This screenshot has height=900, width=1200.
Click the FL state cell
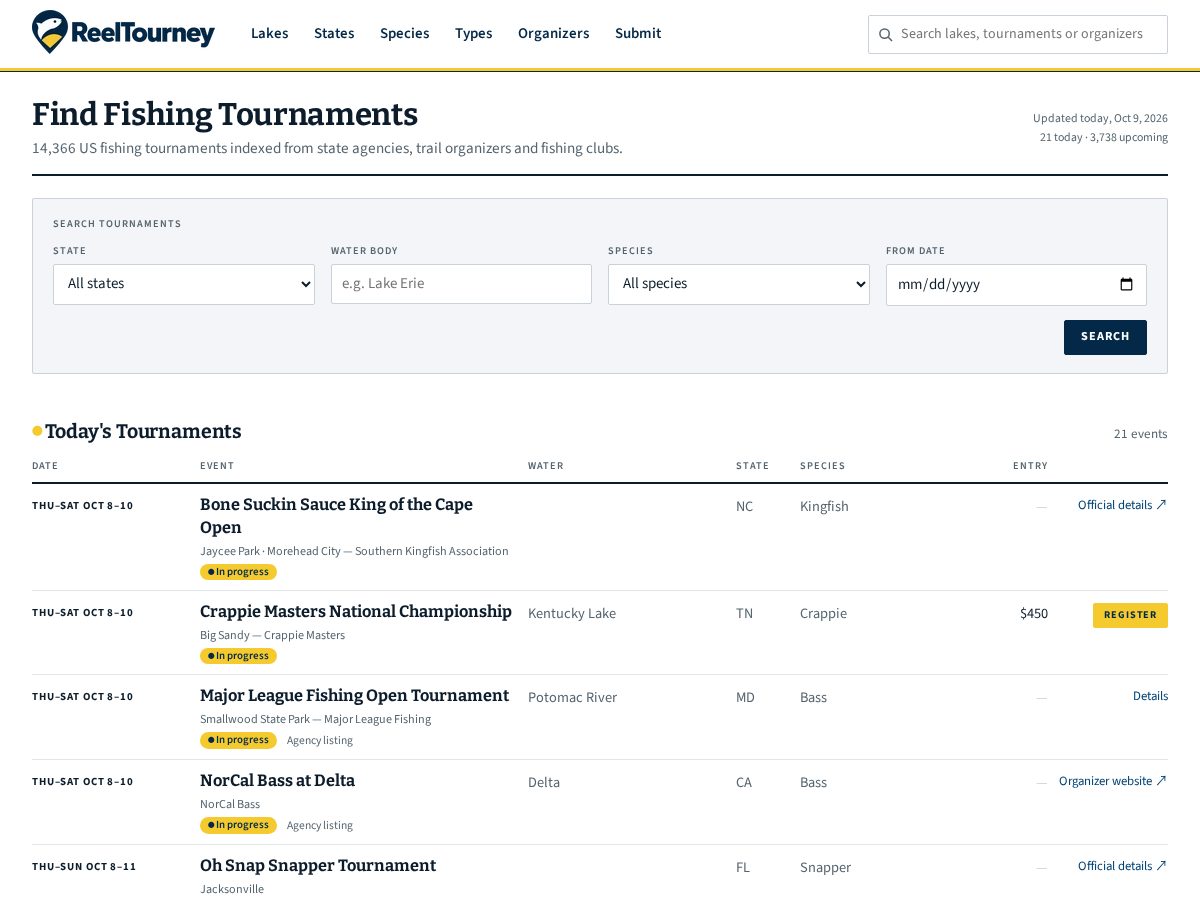pyautogui.click(x=743, y=867)
